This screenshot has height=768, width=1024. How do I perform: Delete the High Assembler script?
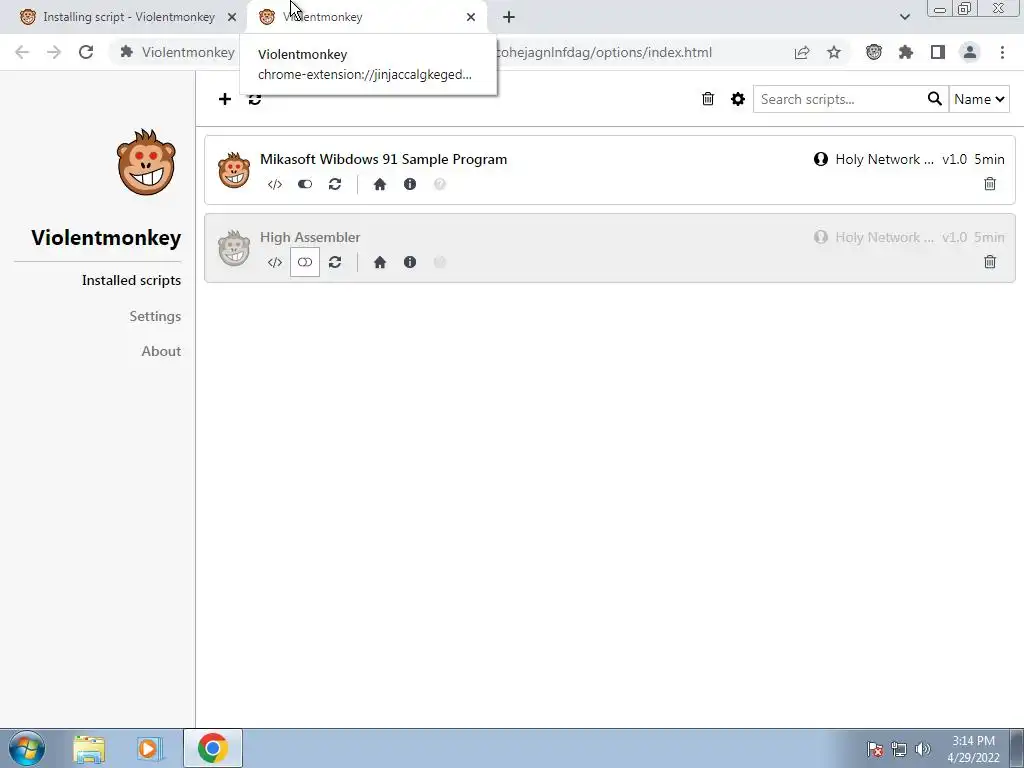point(990,262)
